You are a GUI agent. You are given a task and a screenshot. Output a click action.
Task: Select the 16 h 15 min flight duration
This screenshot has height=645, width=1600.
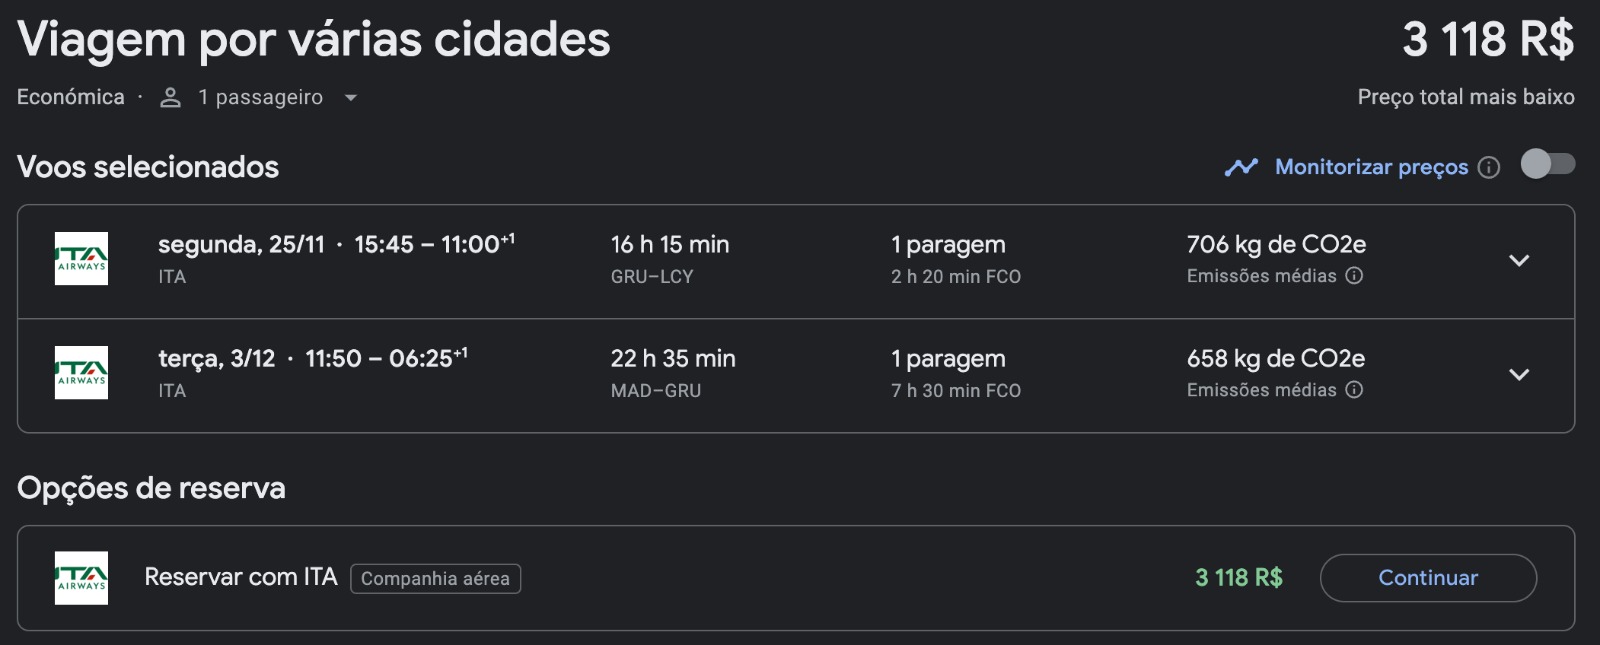[x=670, y=245]
